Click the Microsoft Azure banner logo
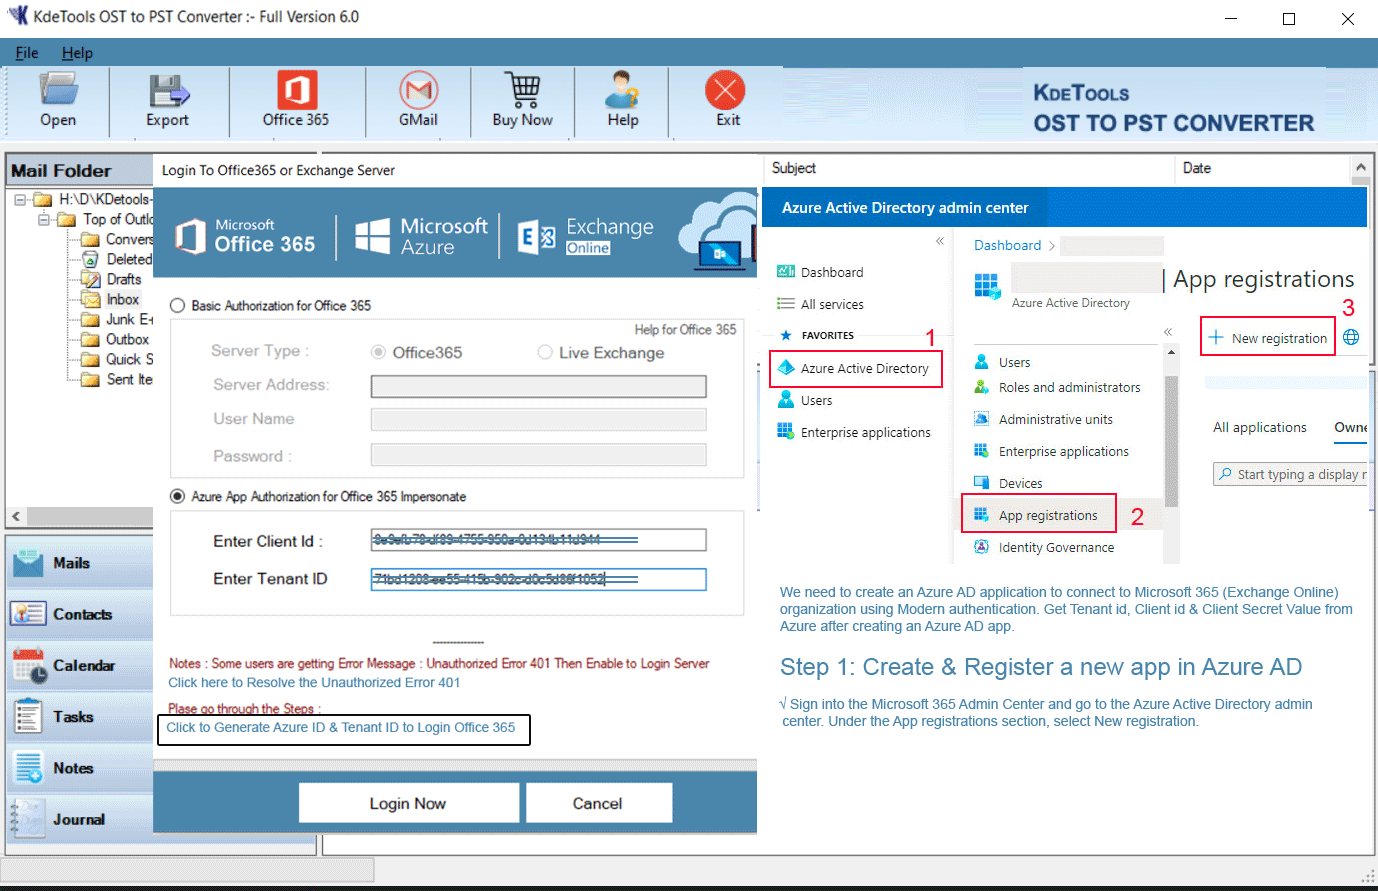Screen dimensions: 1378x891 coord(421,236)
